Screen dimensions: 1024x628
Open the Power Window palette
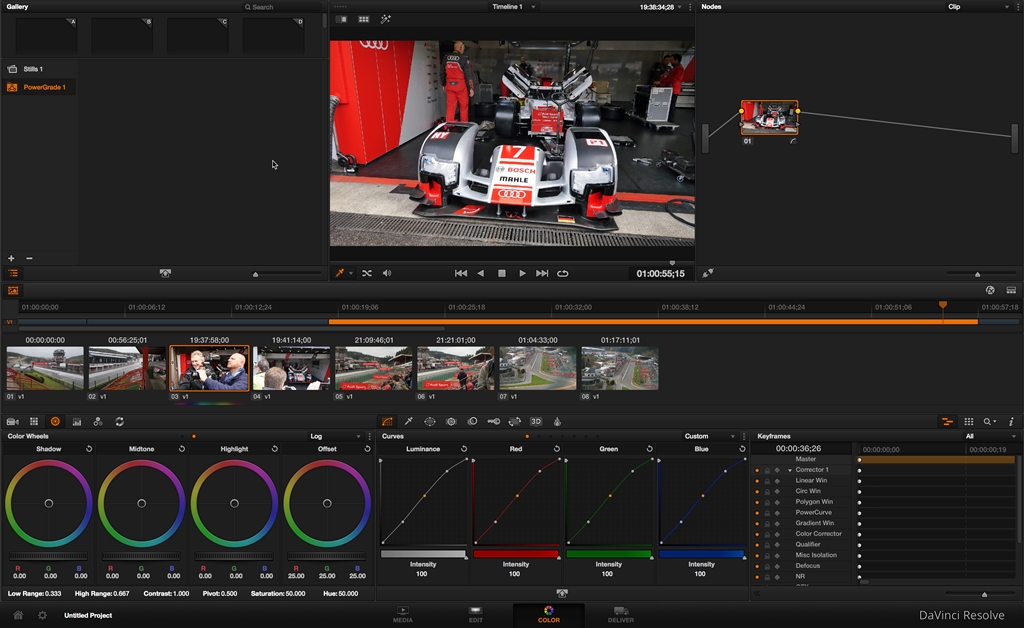430,422
